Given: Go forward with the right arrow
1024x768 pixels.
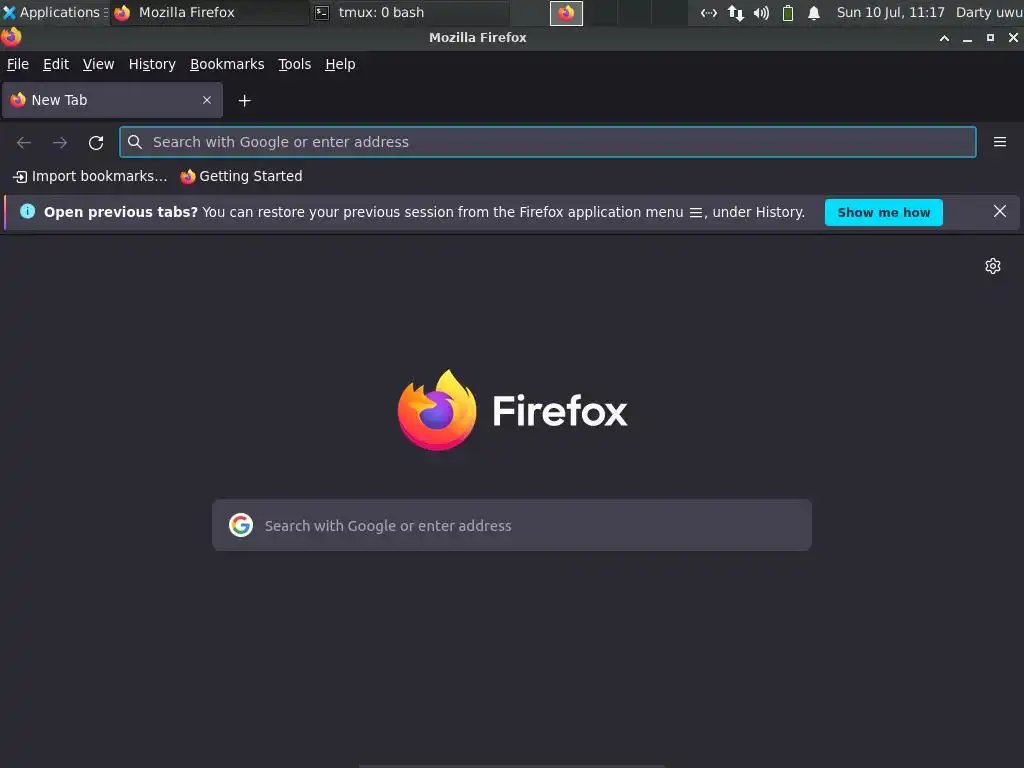Looking at the screenshot, I should 60,142.
